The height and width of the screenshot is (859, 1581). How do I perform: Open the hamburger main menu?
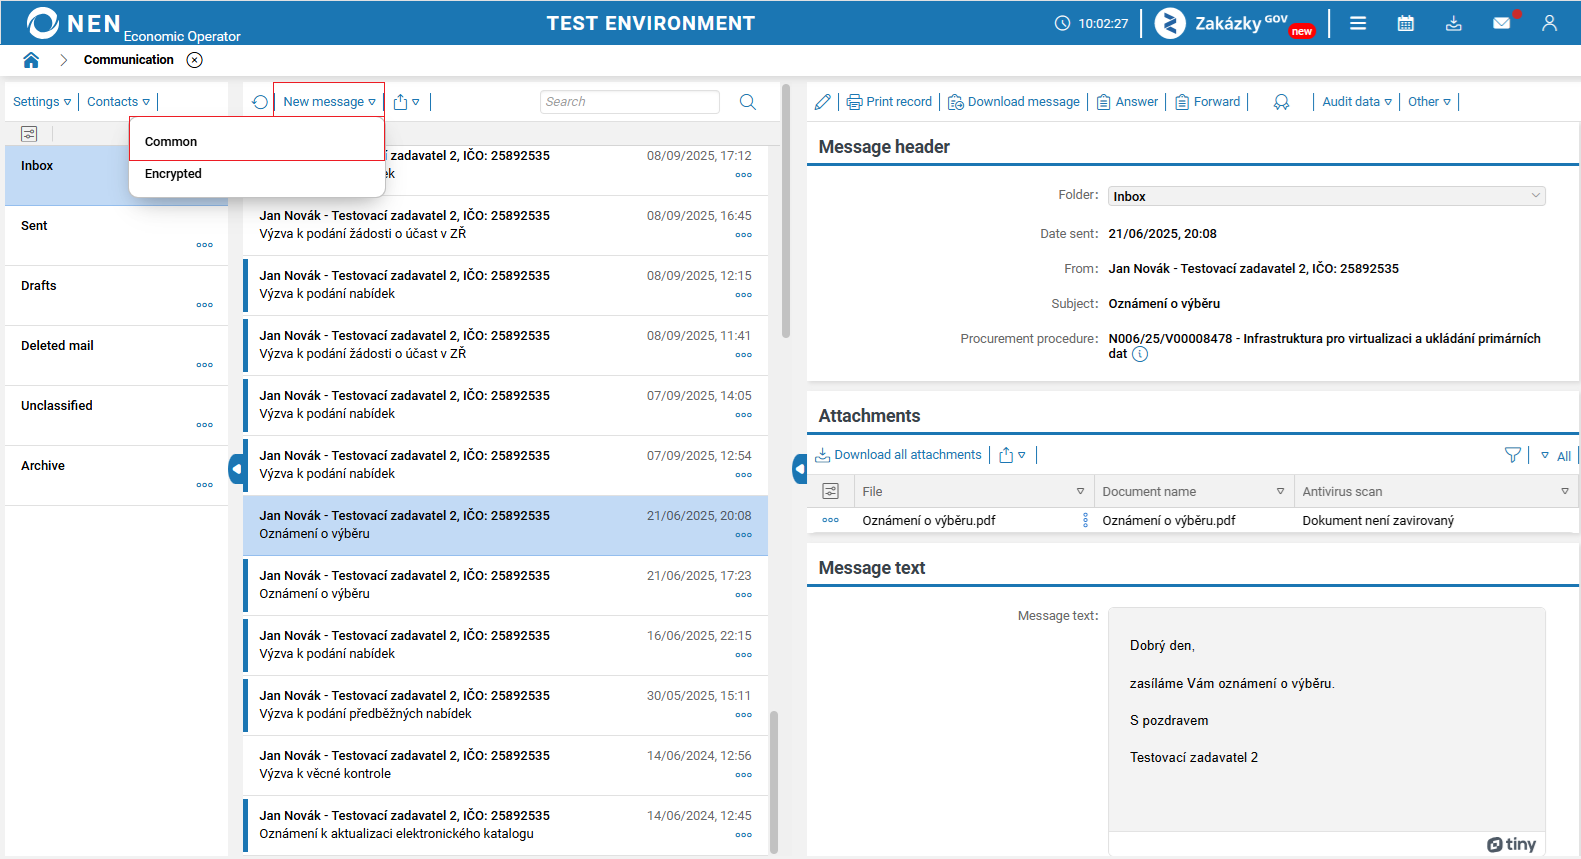(1358, 23)
